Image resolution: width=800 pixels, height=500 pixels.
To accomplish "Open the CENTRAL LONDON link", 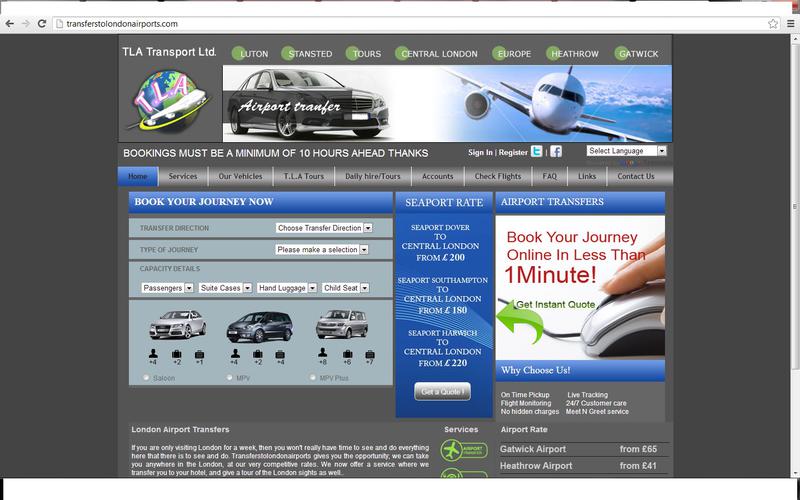I will [x=439, y=54].
